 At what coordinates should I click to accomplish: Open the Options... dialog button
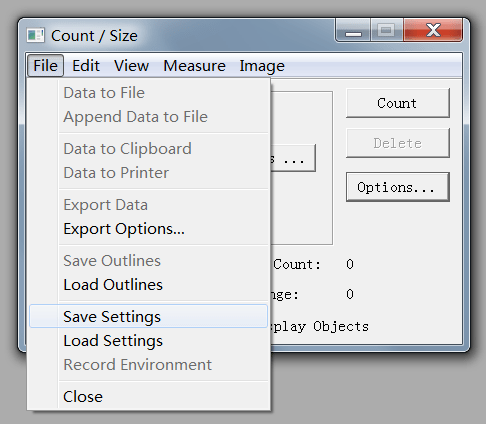point(398,187)
